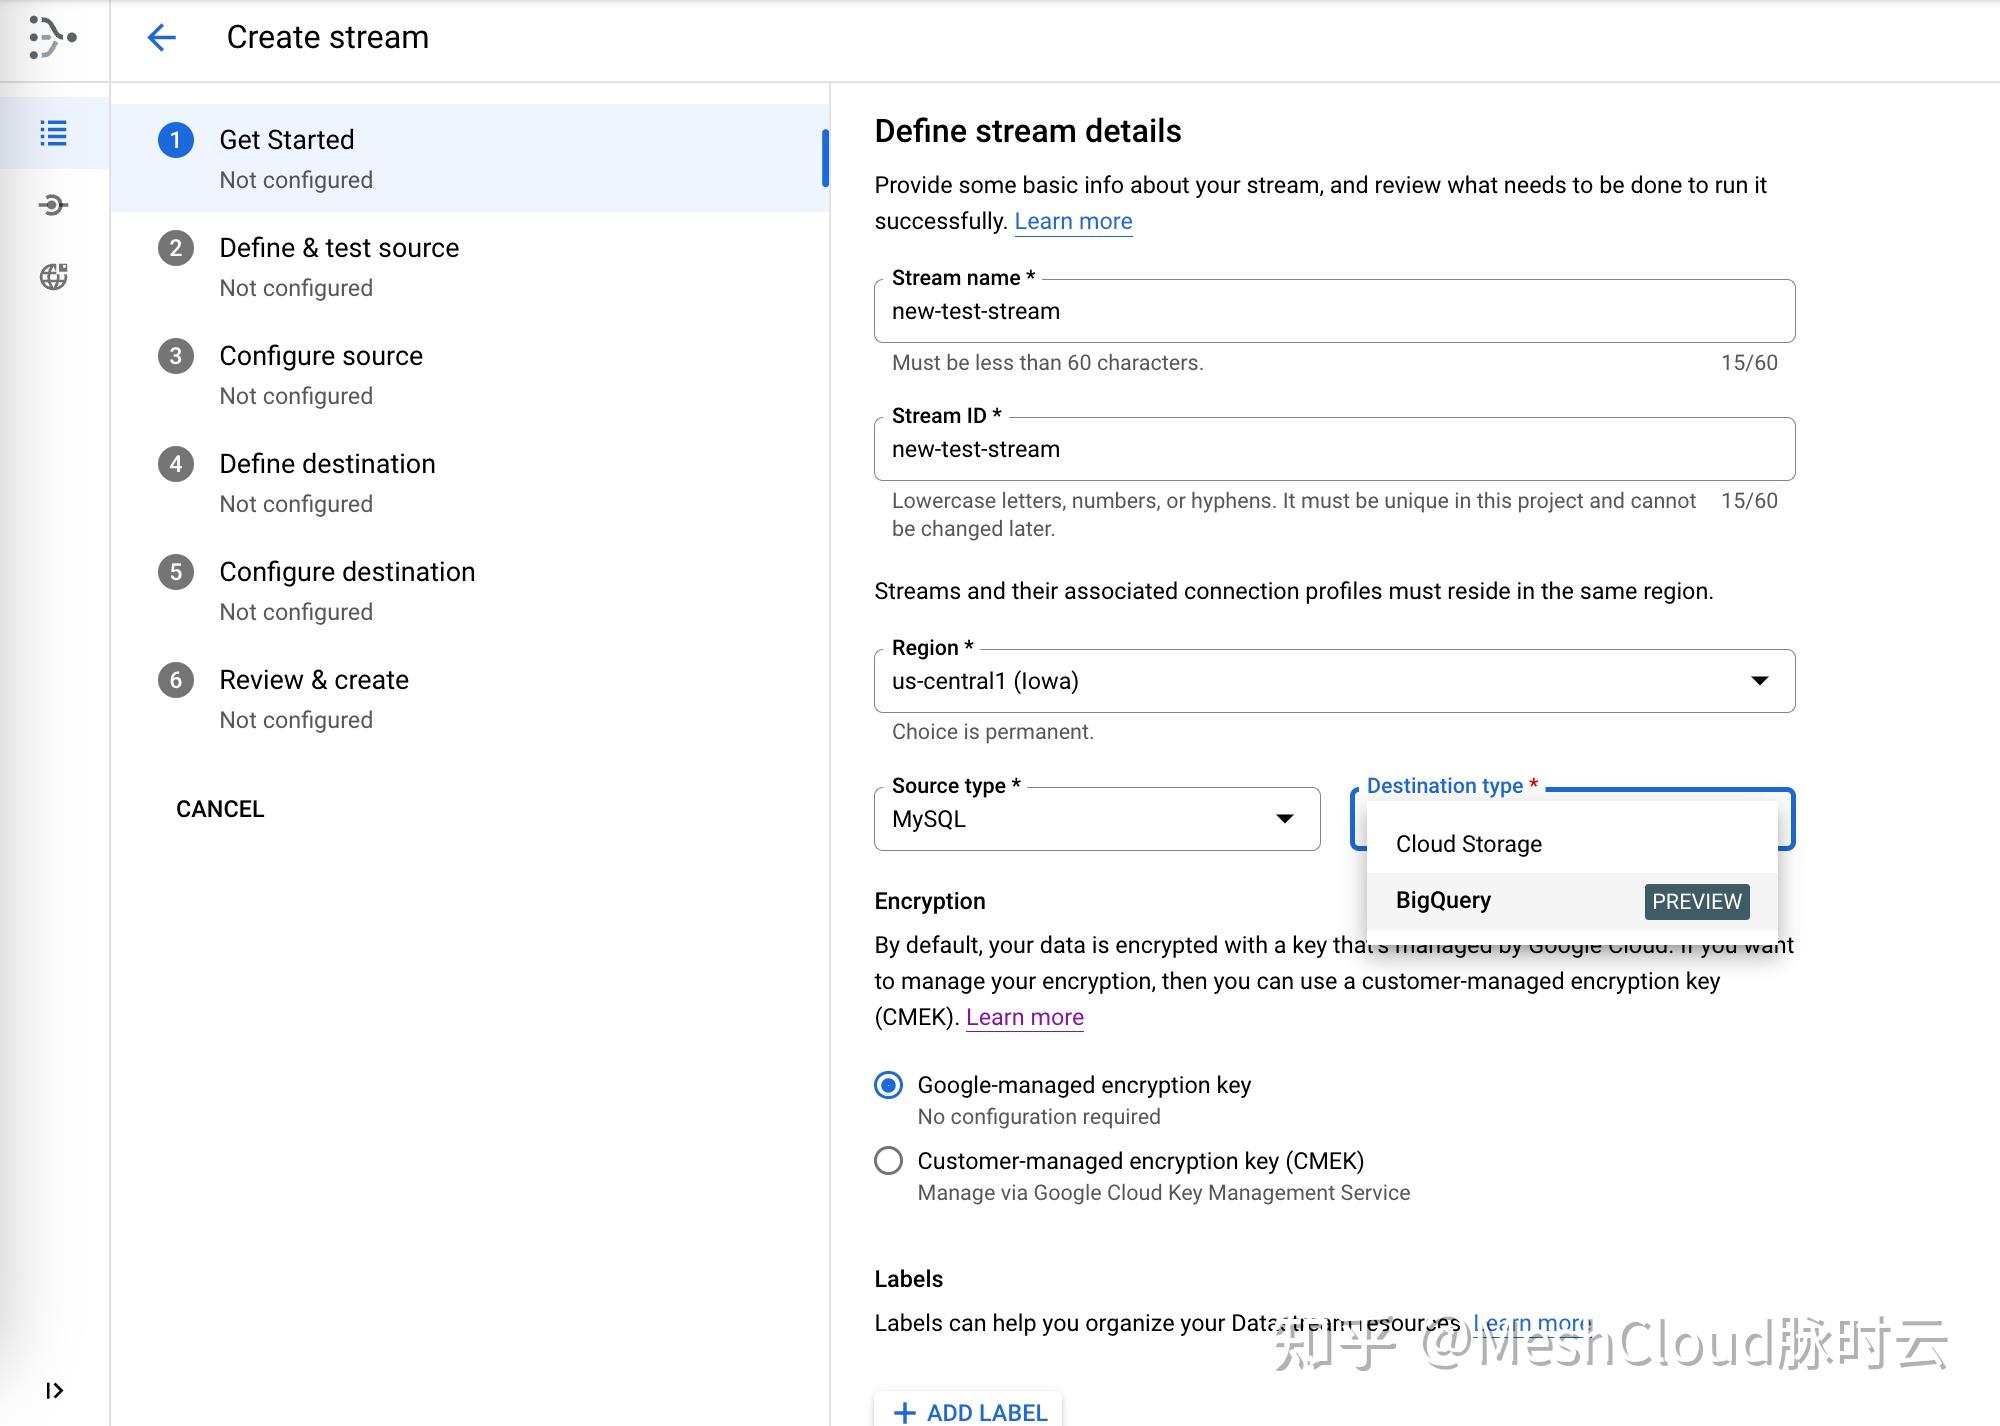Expand the left navigation panel
Screen dimensions: 2000x1426
(54, 1390)
